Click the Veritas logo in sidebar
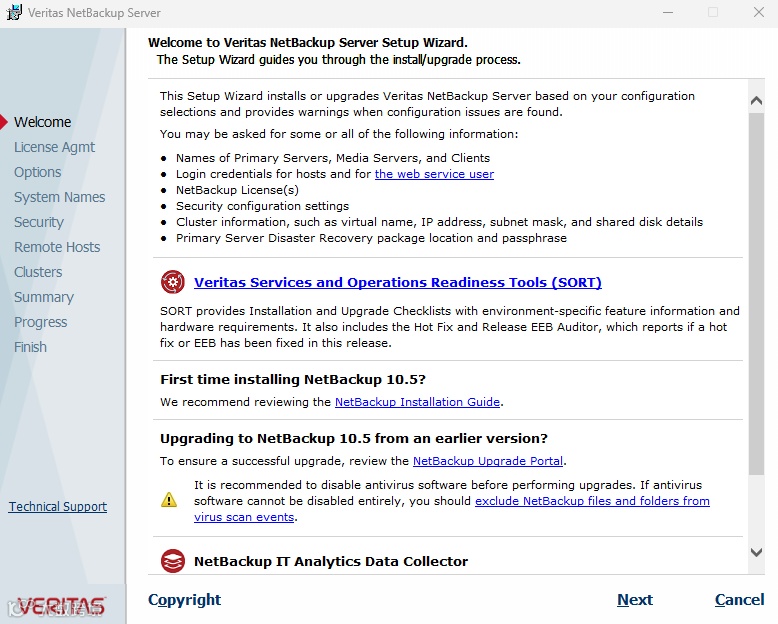The image size is (778, 624). pyautogui.click(x=60, y=606)
